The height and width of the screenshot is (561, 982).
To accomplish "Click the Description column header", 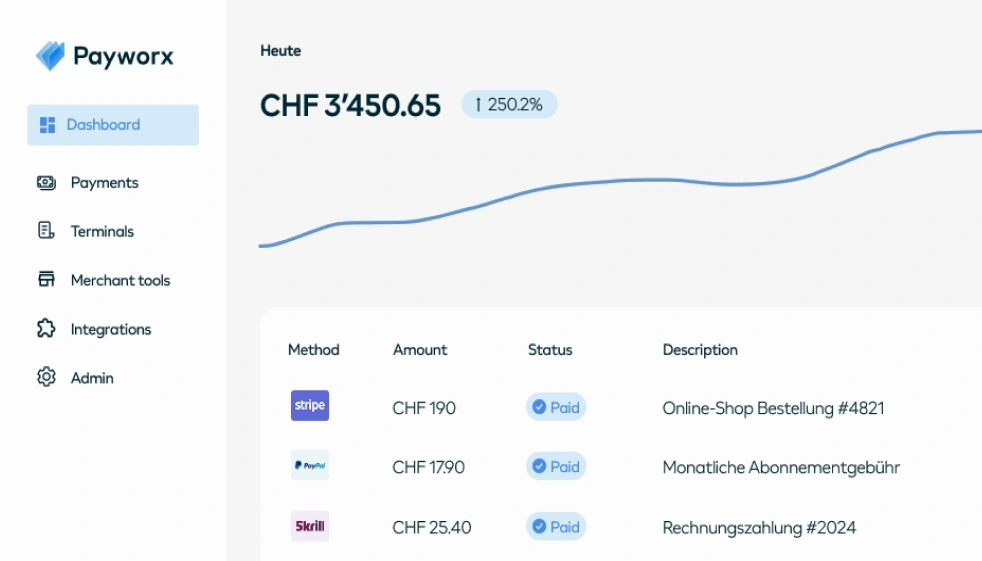I will (x=700, y=350).
